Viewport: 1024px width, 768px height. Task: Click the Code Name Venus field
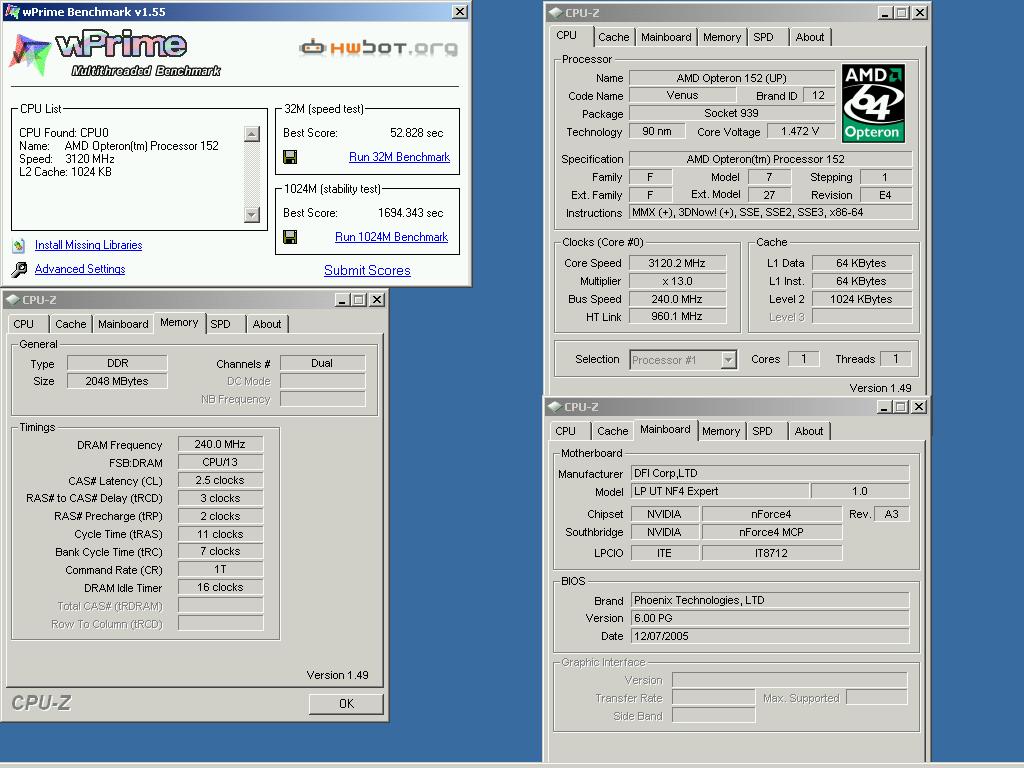coord(682,95)
